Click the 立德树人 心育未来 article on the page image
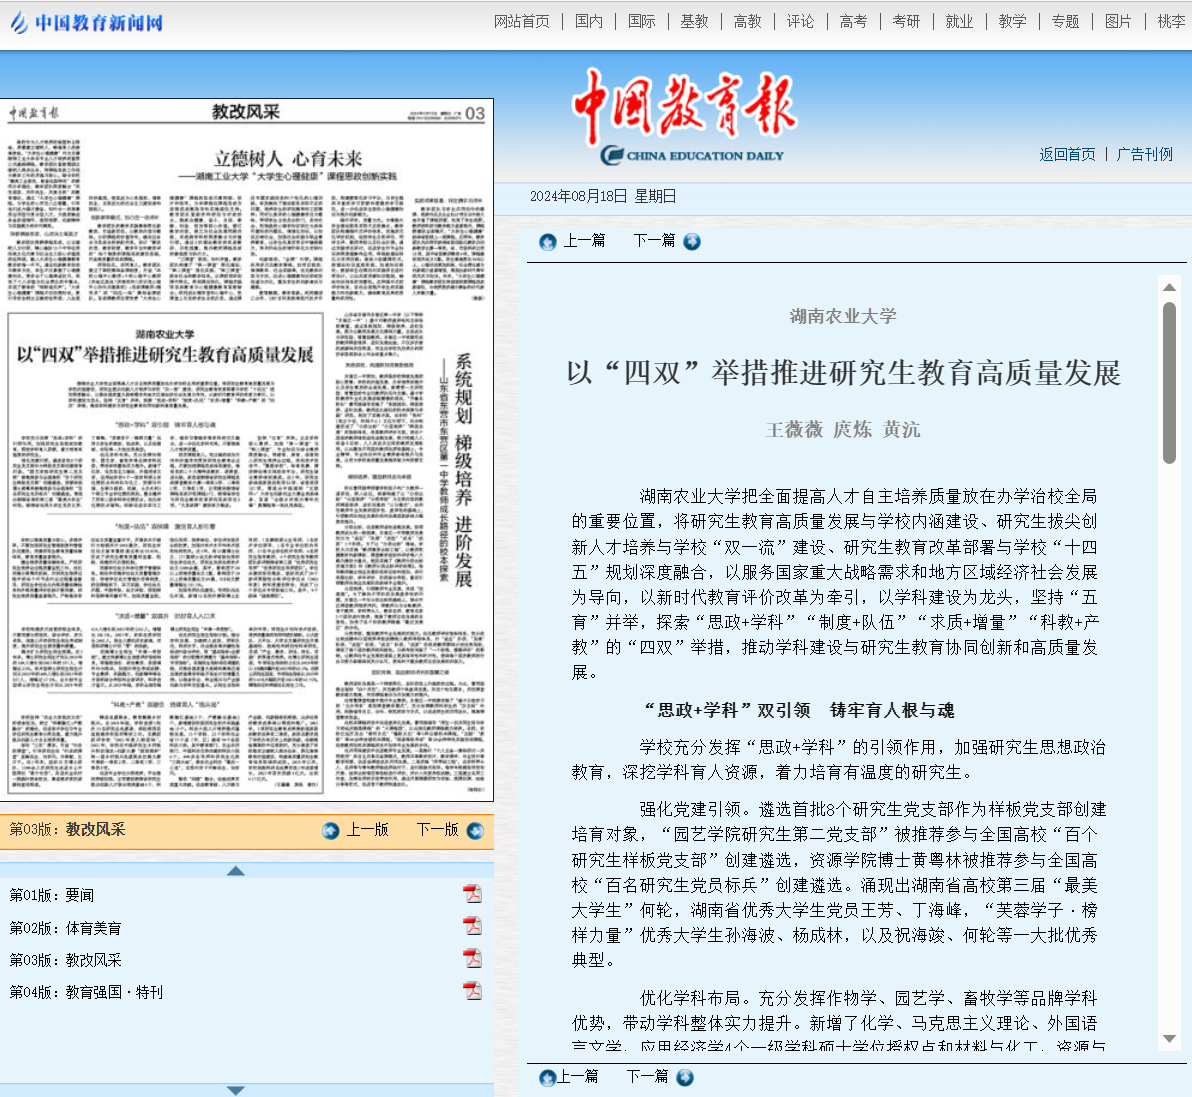 click(246, 220)
